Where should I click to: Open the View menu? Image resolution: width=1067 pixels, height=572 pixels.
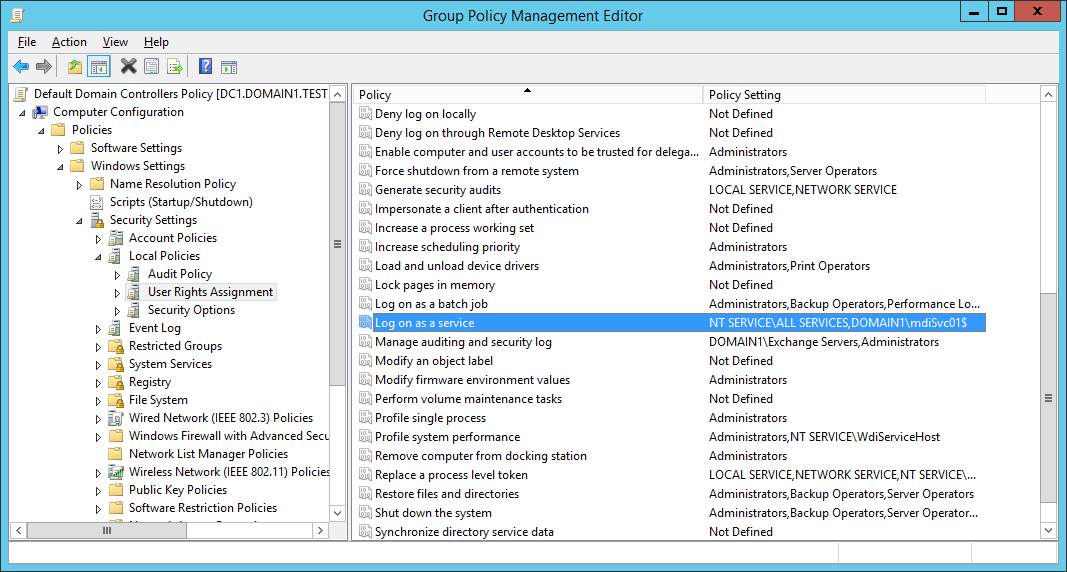point(115,42)
